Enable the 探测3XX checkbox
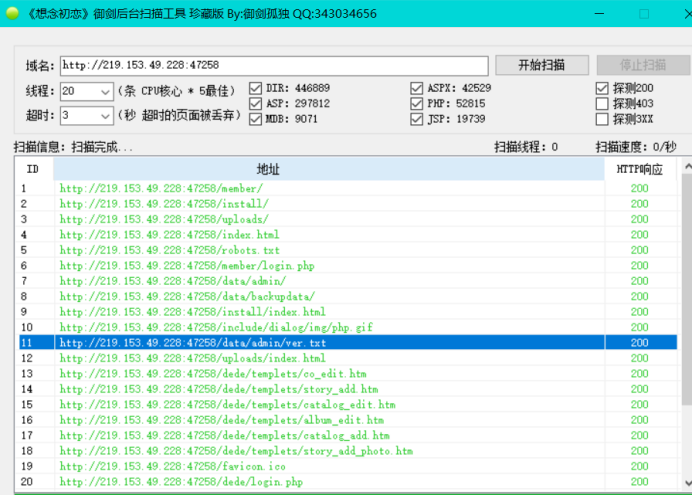This screenshot has height=495, width=692. point(602,119)
